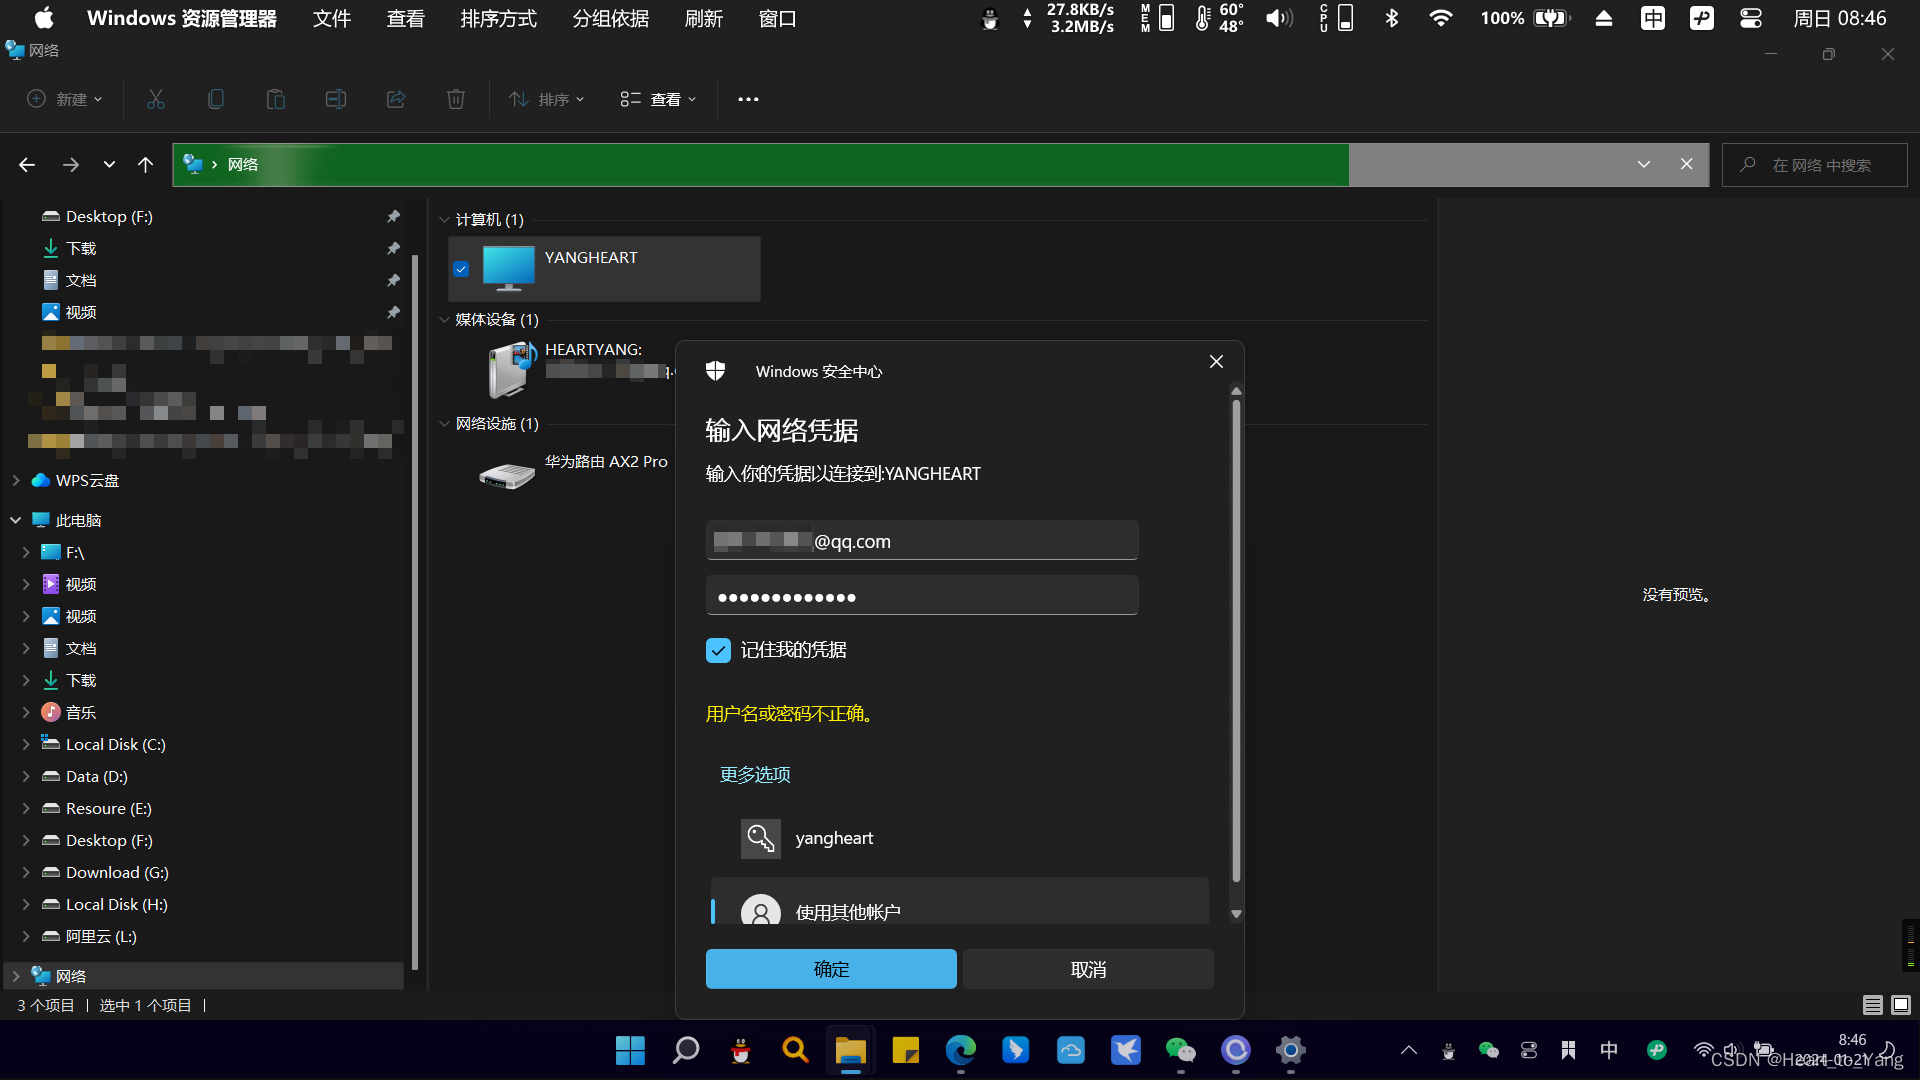Unpin Desktop (F:) quick access pin
The image size is (1920, 1080).
(x=394, y=216)
